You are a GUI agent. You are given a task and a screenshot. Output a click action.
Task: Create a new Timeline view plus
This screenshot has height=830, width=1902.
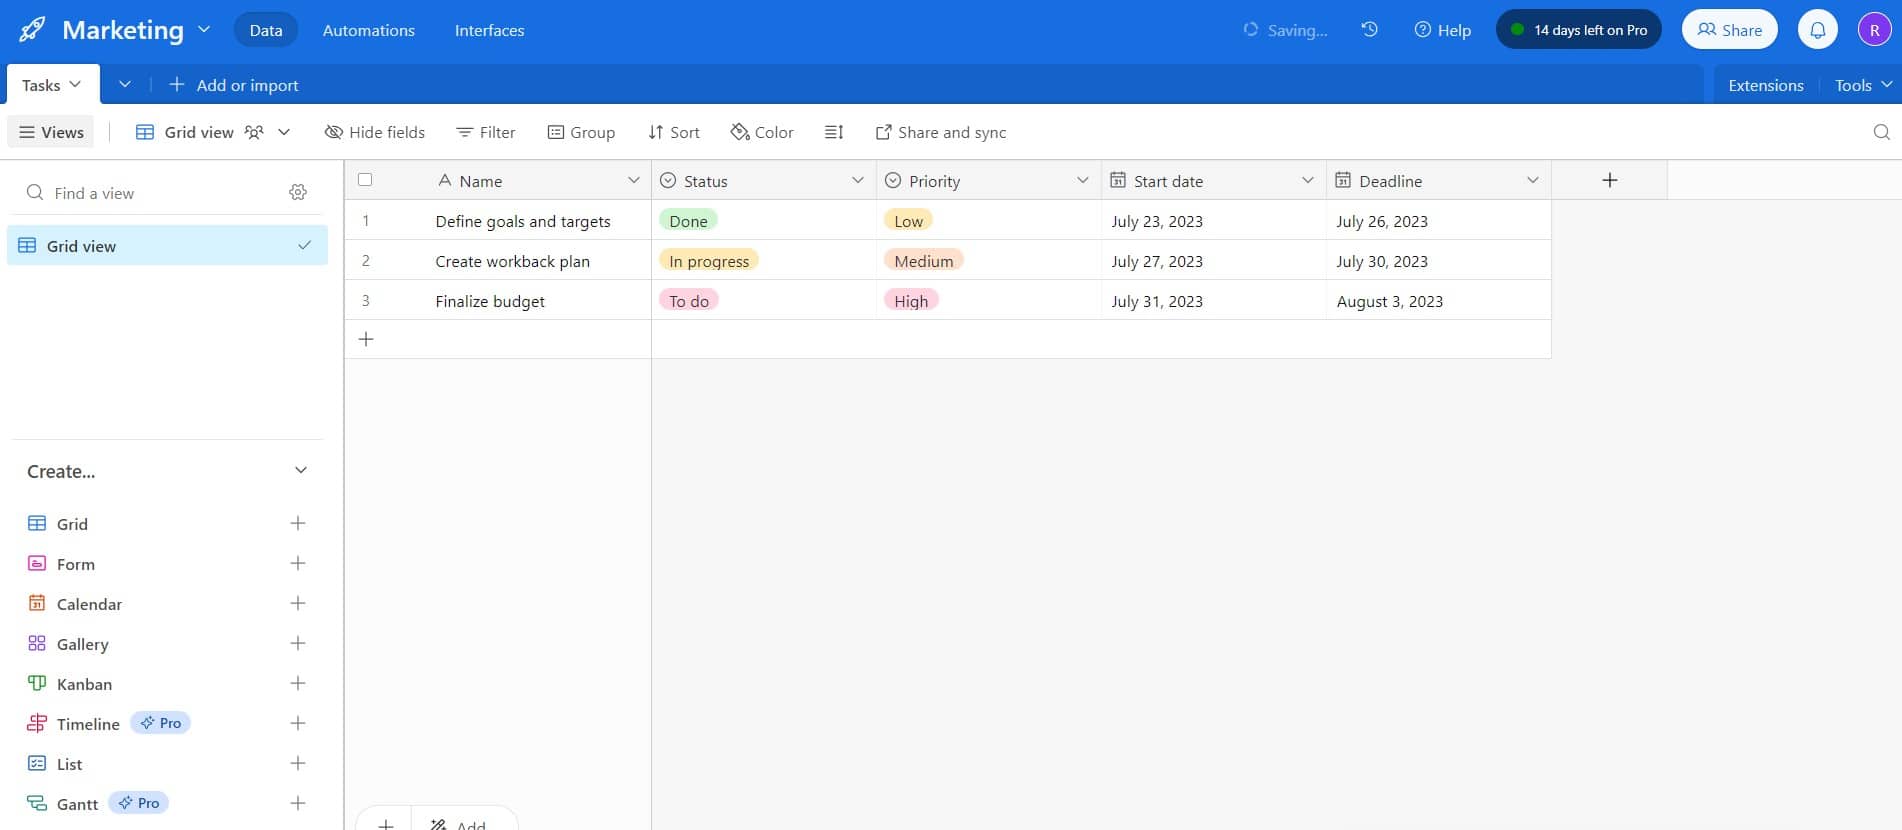298,723
